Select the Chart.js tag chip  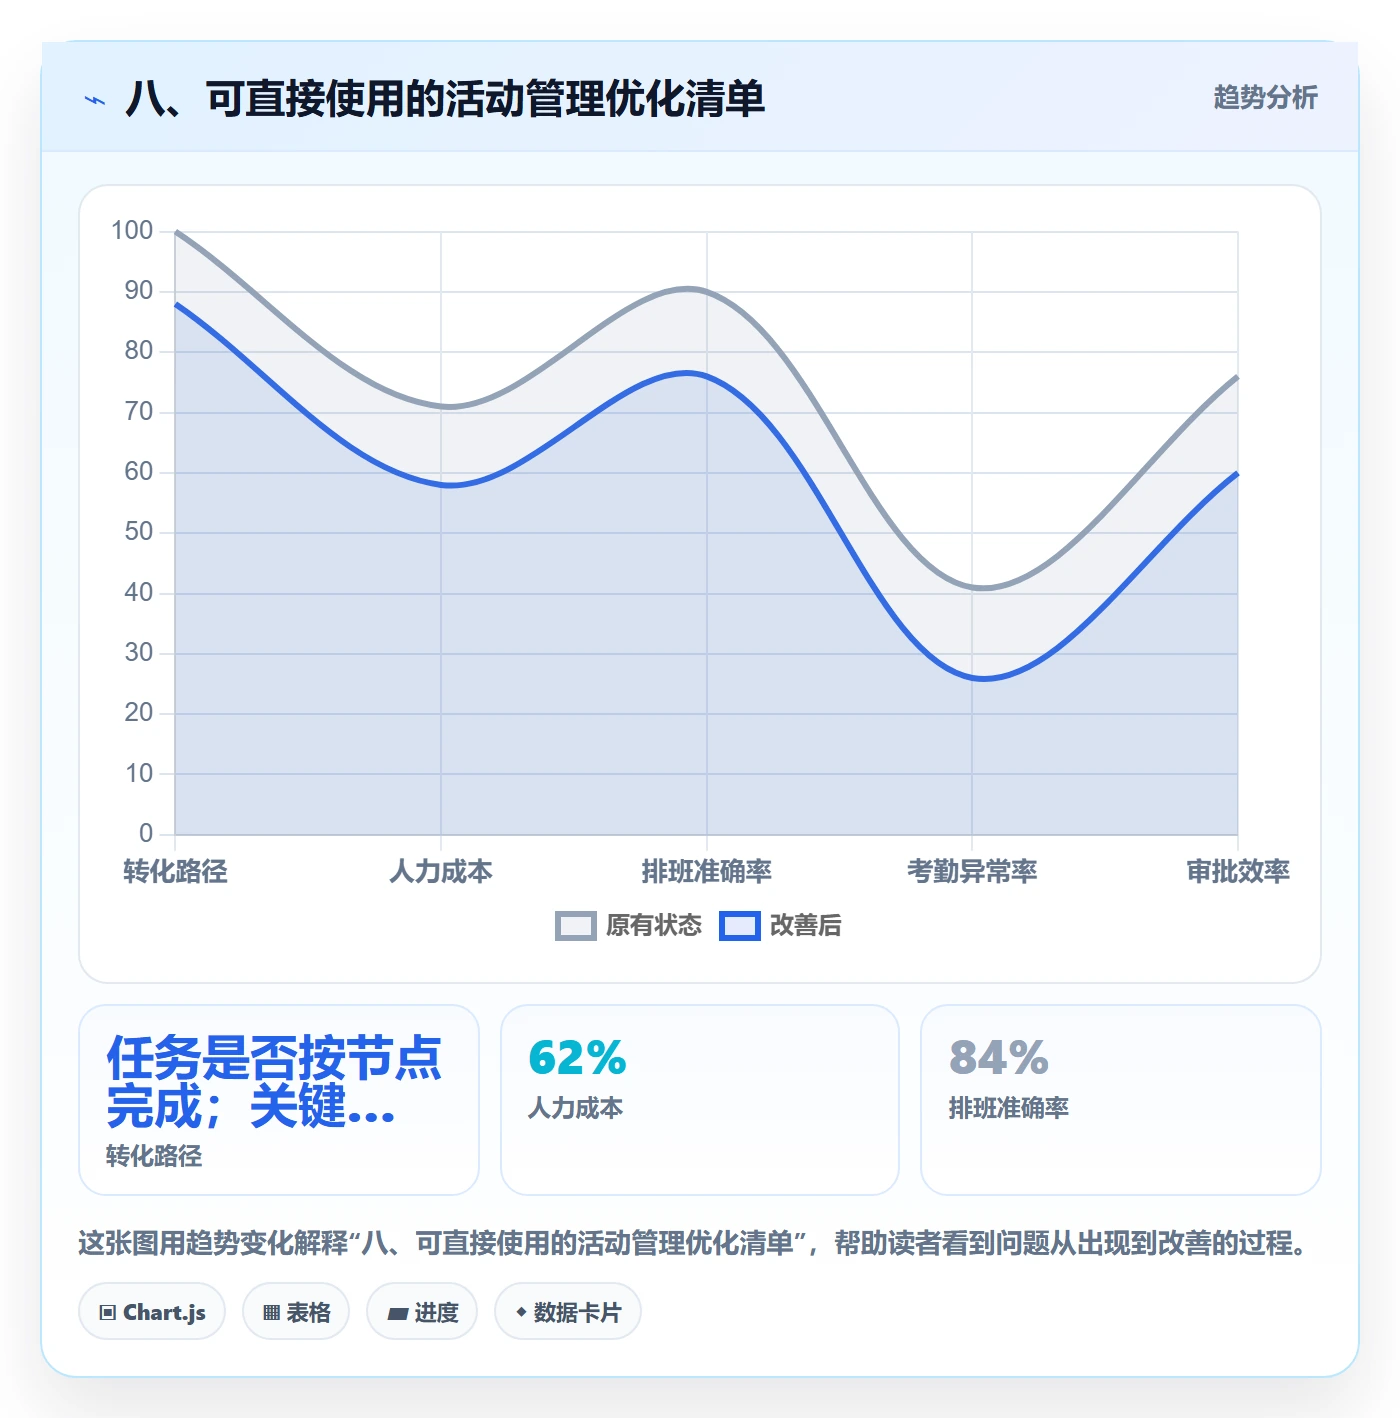(x=152, y=1311)
